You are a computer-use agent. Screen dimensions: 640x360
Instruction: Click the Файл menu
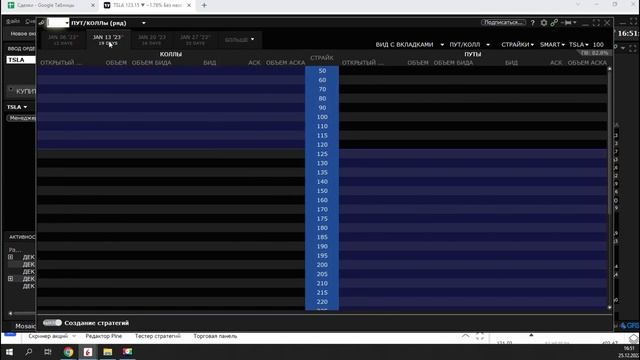tap(13, 21)
